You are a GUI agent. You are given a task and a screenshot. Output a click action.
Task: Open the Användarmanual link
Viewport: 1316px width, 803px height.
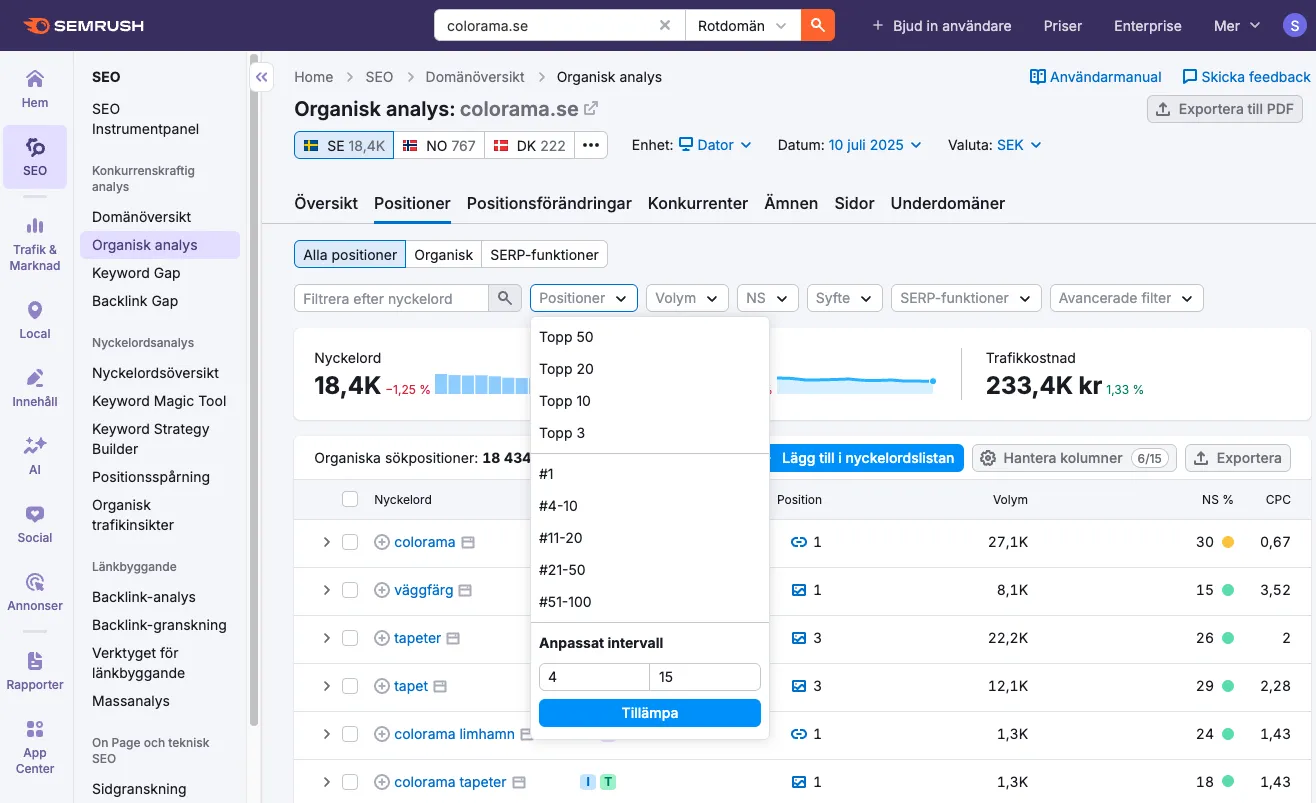tap(1096, 77)
